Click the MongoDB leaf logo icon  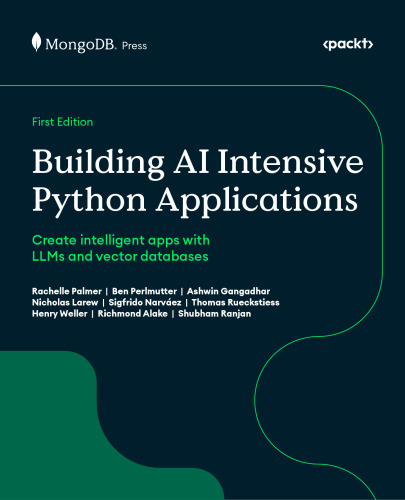(x=36, y=42)
